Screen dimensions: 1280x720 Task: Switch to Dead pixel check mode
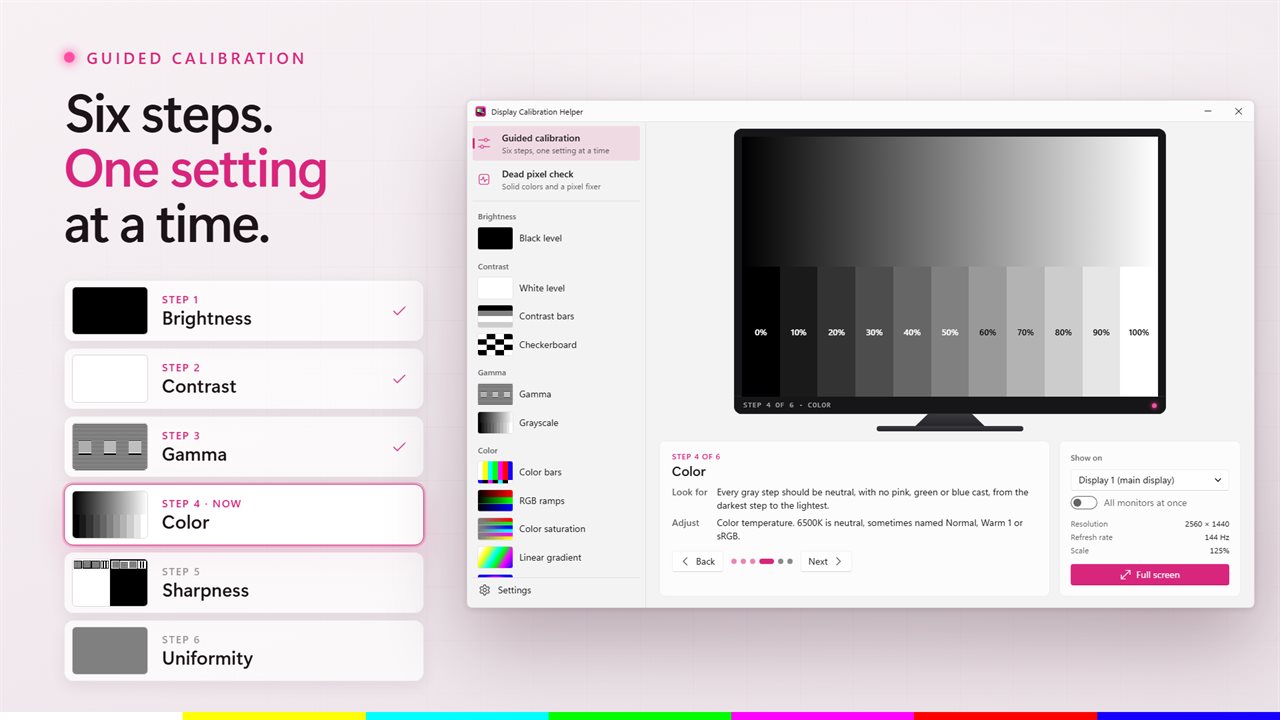tap(556, 179)
